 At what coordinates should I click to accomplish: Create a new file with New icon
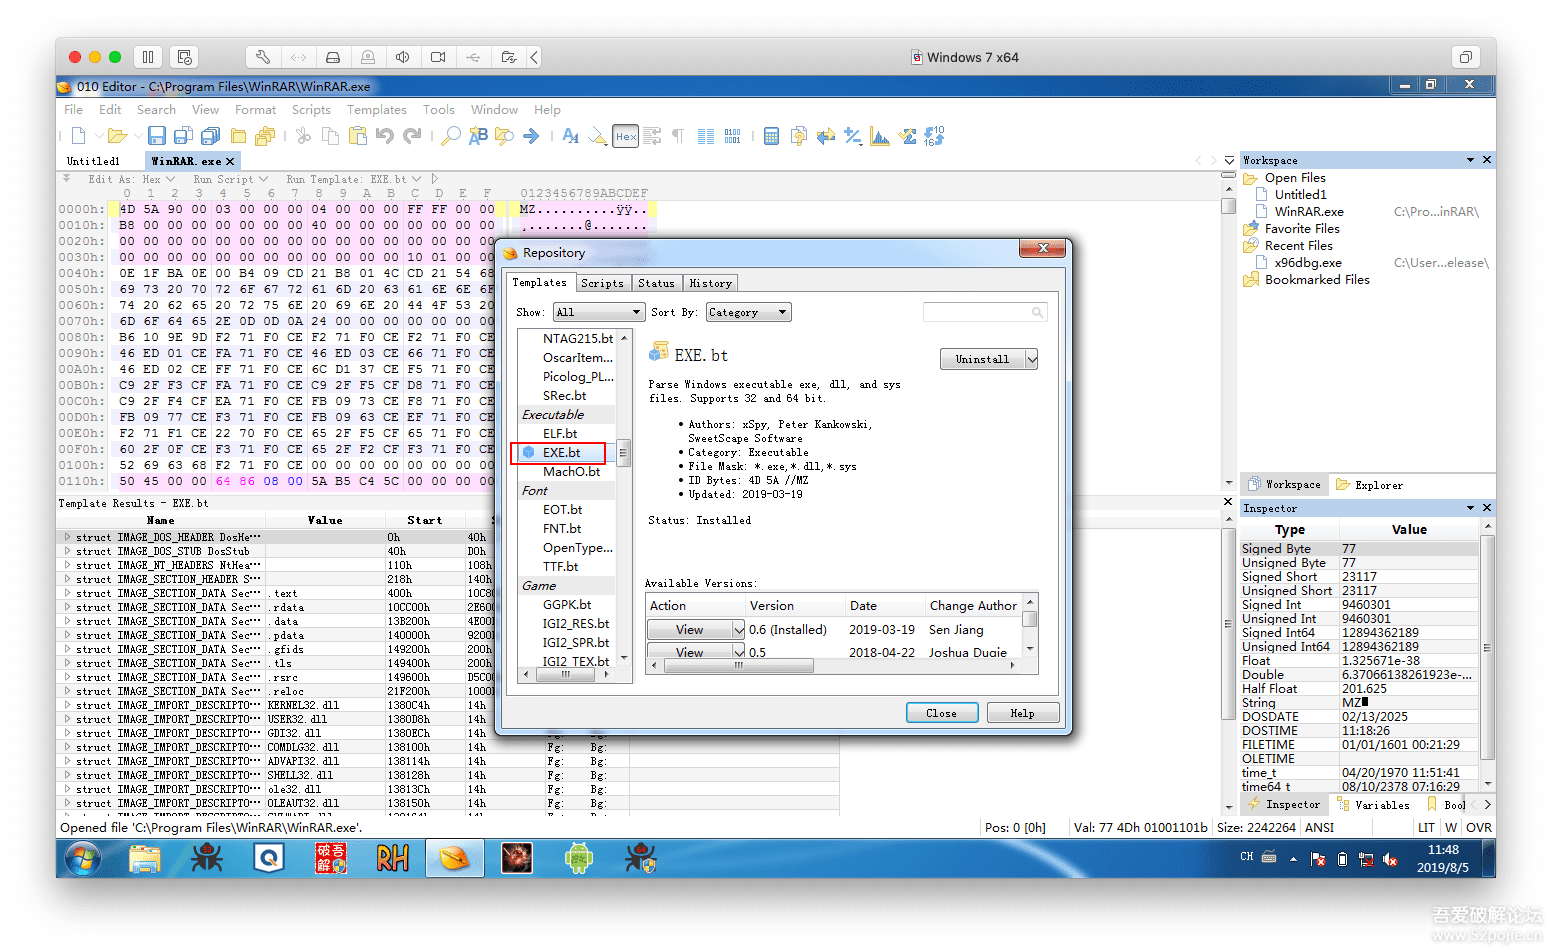[x=78, y=136]
